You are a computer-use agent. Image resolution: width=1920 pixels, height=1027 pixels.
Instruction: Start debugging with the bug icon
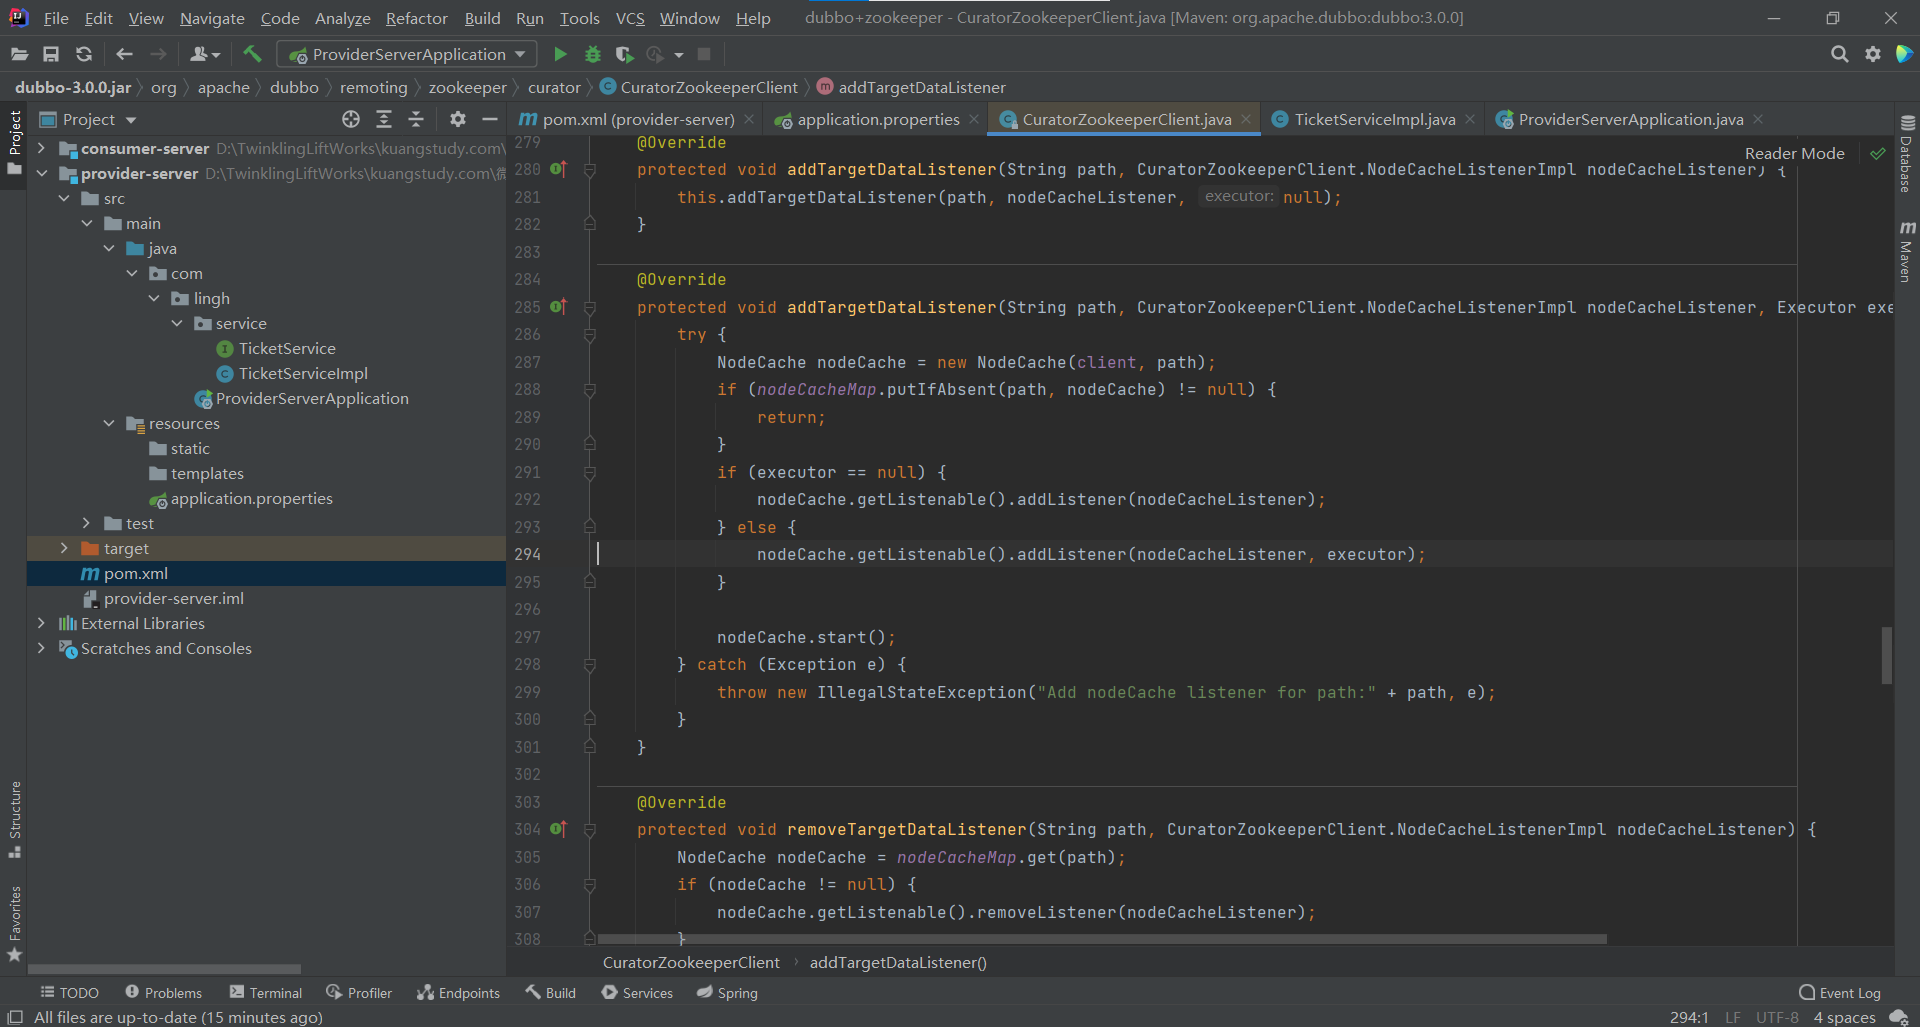tap(592, 54)
